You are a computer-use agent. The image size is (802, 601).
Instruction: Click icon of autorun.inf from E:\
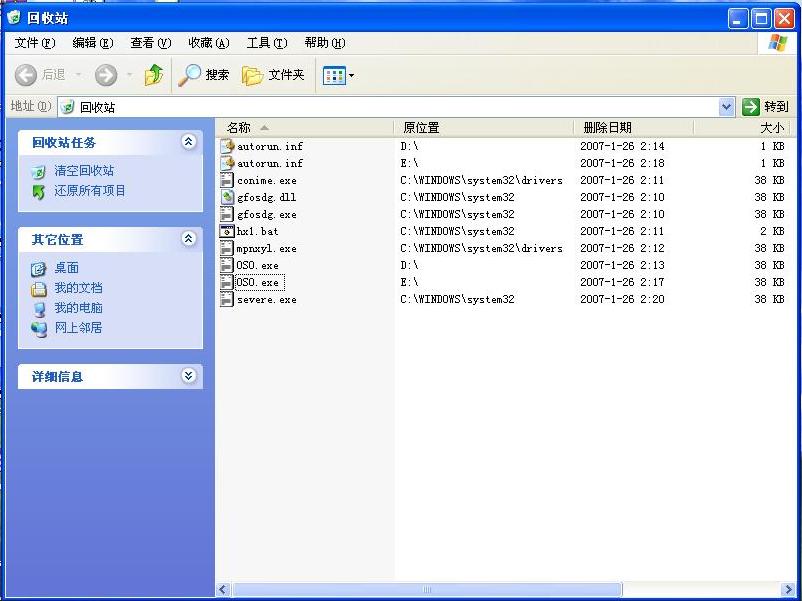(227, 163)
